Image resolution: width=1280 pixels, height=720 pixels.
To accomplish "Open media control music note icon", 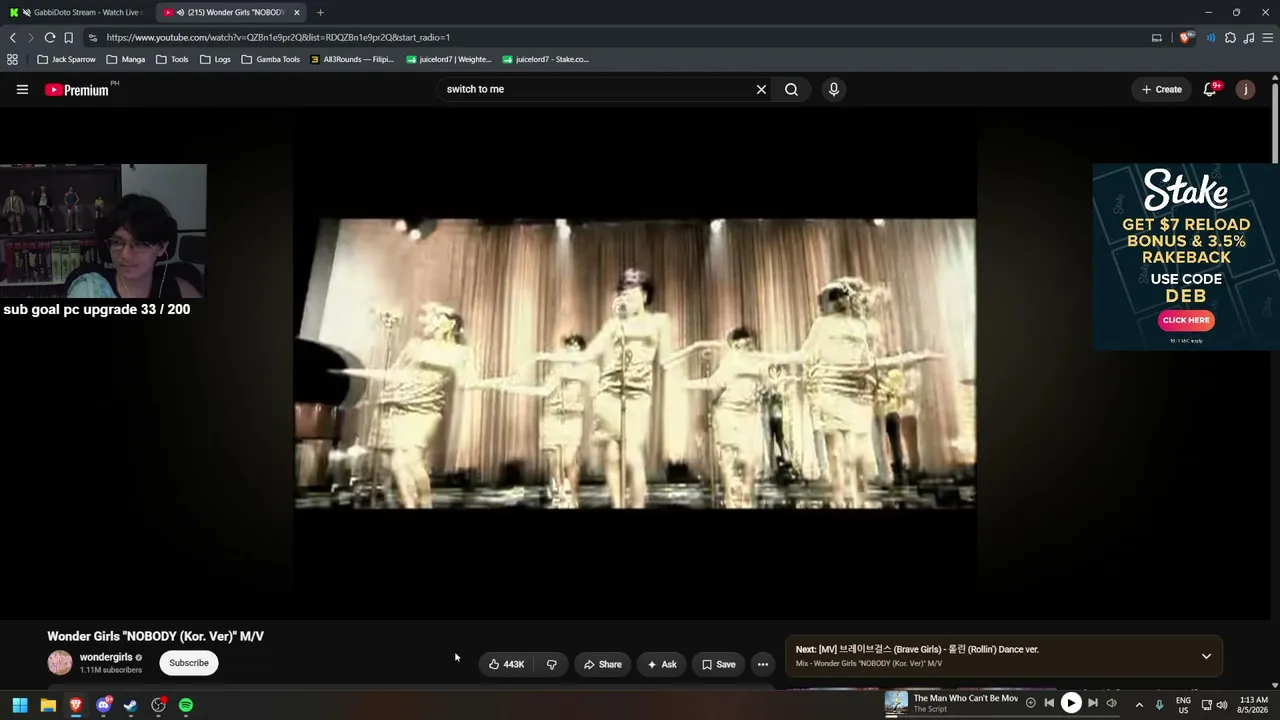I will coord(1249,38).
